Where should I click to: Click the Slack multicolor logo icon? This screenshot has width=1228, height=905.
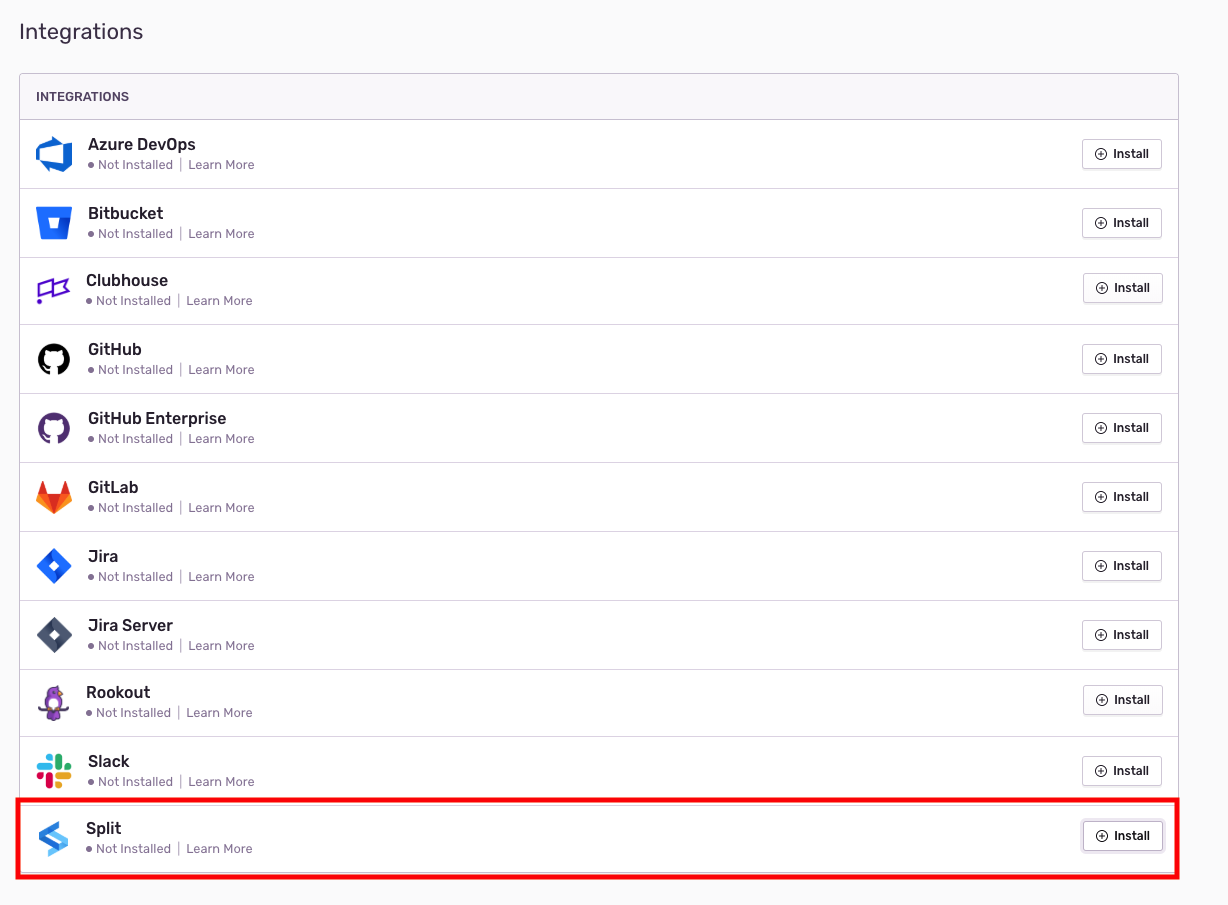click(54, 771)
